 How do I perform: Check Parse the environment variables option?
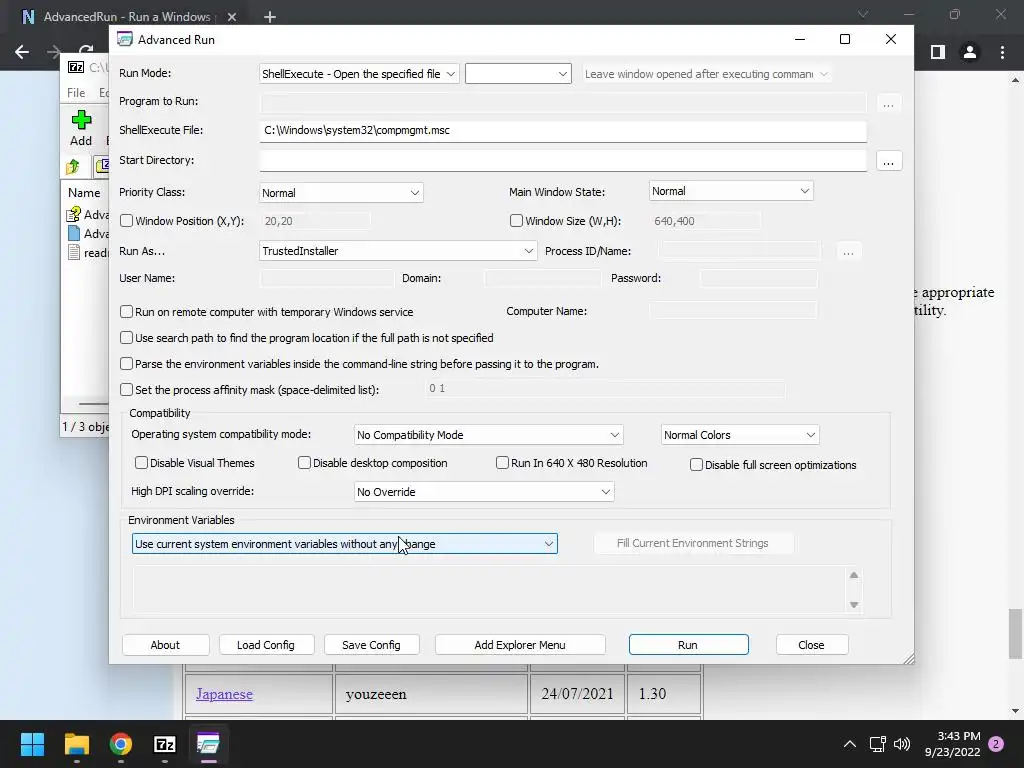click(127, 364)
